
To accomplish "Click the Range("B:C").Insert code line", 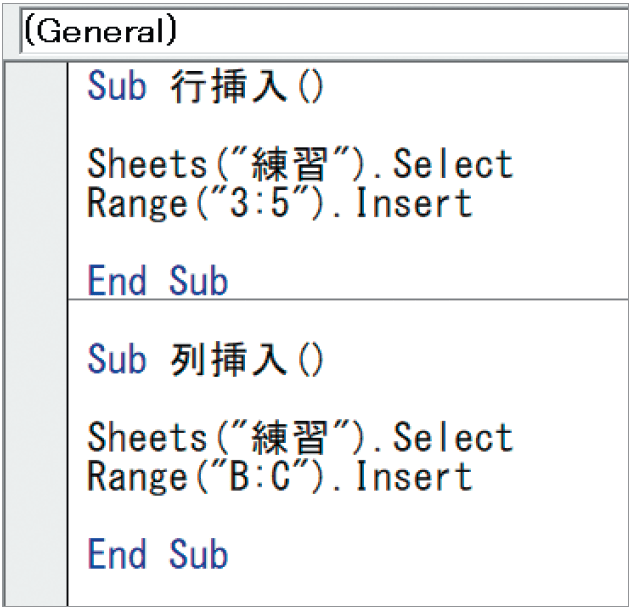I will 280,476.
